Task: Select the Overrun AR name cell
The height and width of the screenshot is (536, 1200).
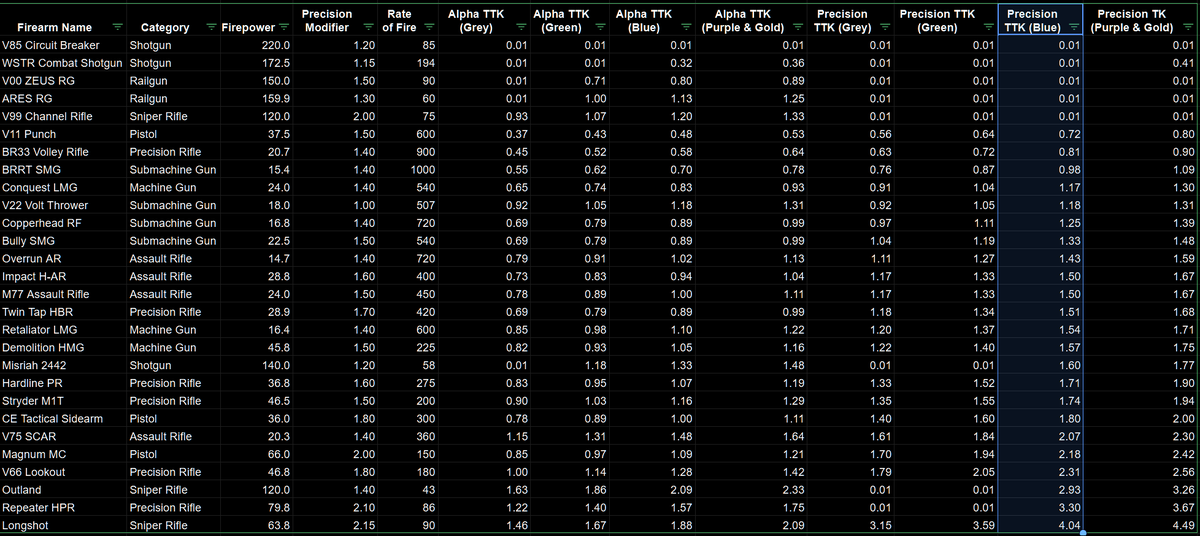Action: (x=63, y=258)
